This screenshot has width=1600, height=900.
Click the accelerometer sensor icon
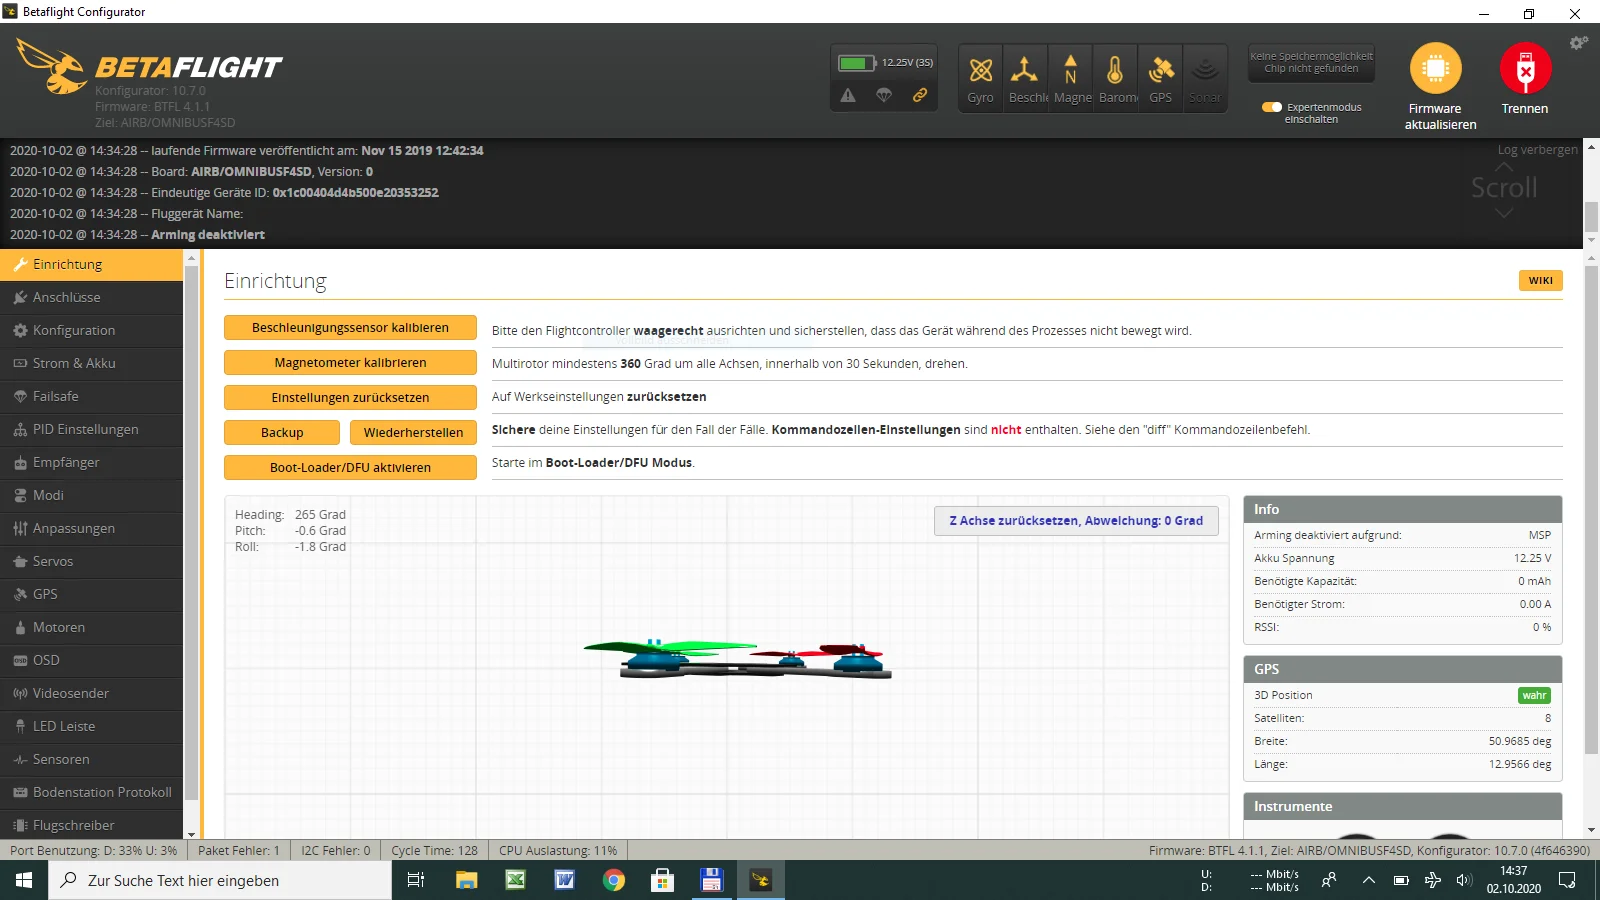pos(1025,78)
